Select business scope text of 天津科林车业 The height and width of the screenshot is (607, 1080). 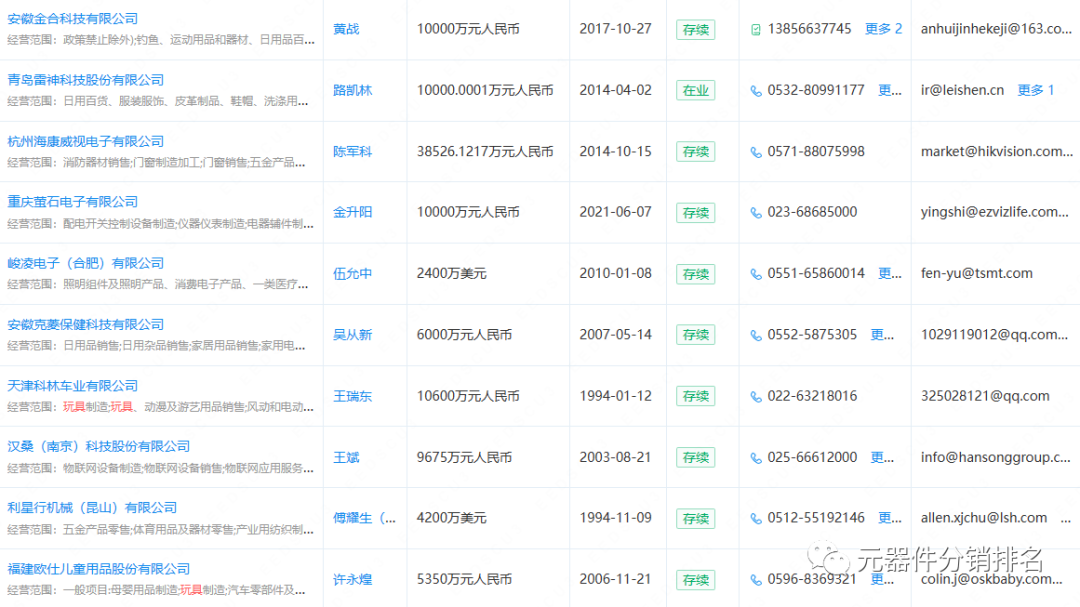(x=160, y=407)
